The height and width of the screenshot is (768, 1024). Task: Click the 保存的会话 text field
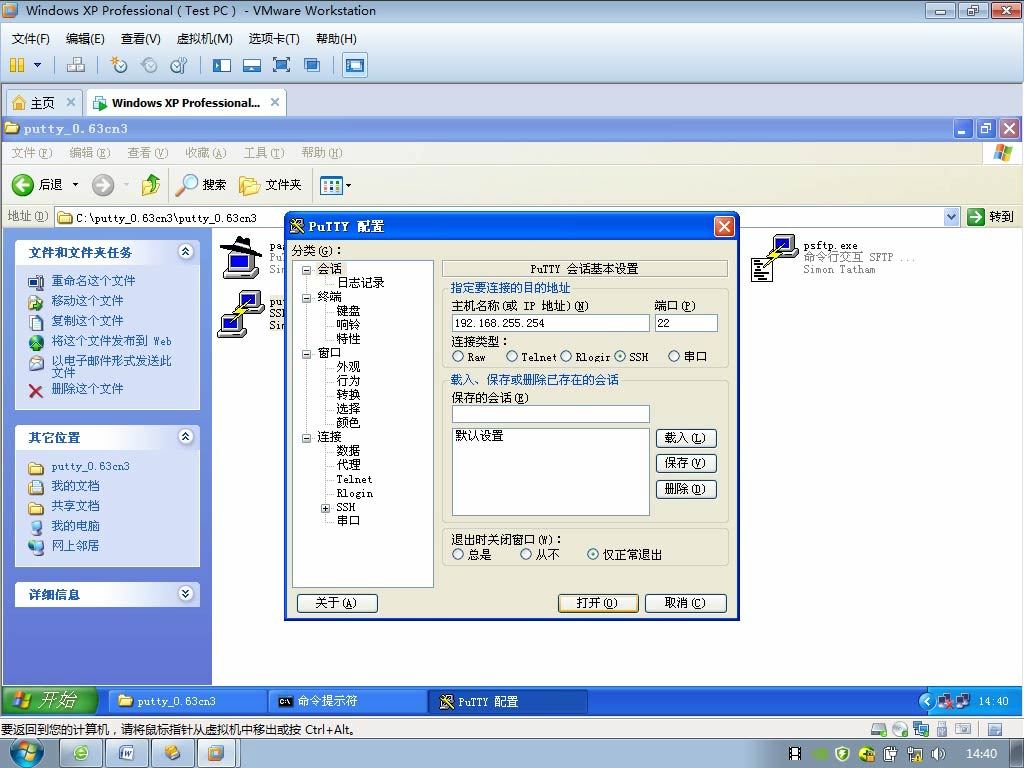tap(551, 413)
